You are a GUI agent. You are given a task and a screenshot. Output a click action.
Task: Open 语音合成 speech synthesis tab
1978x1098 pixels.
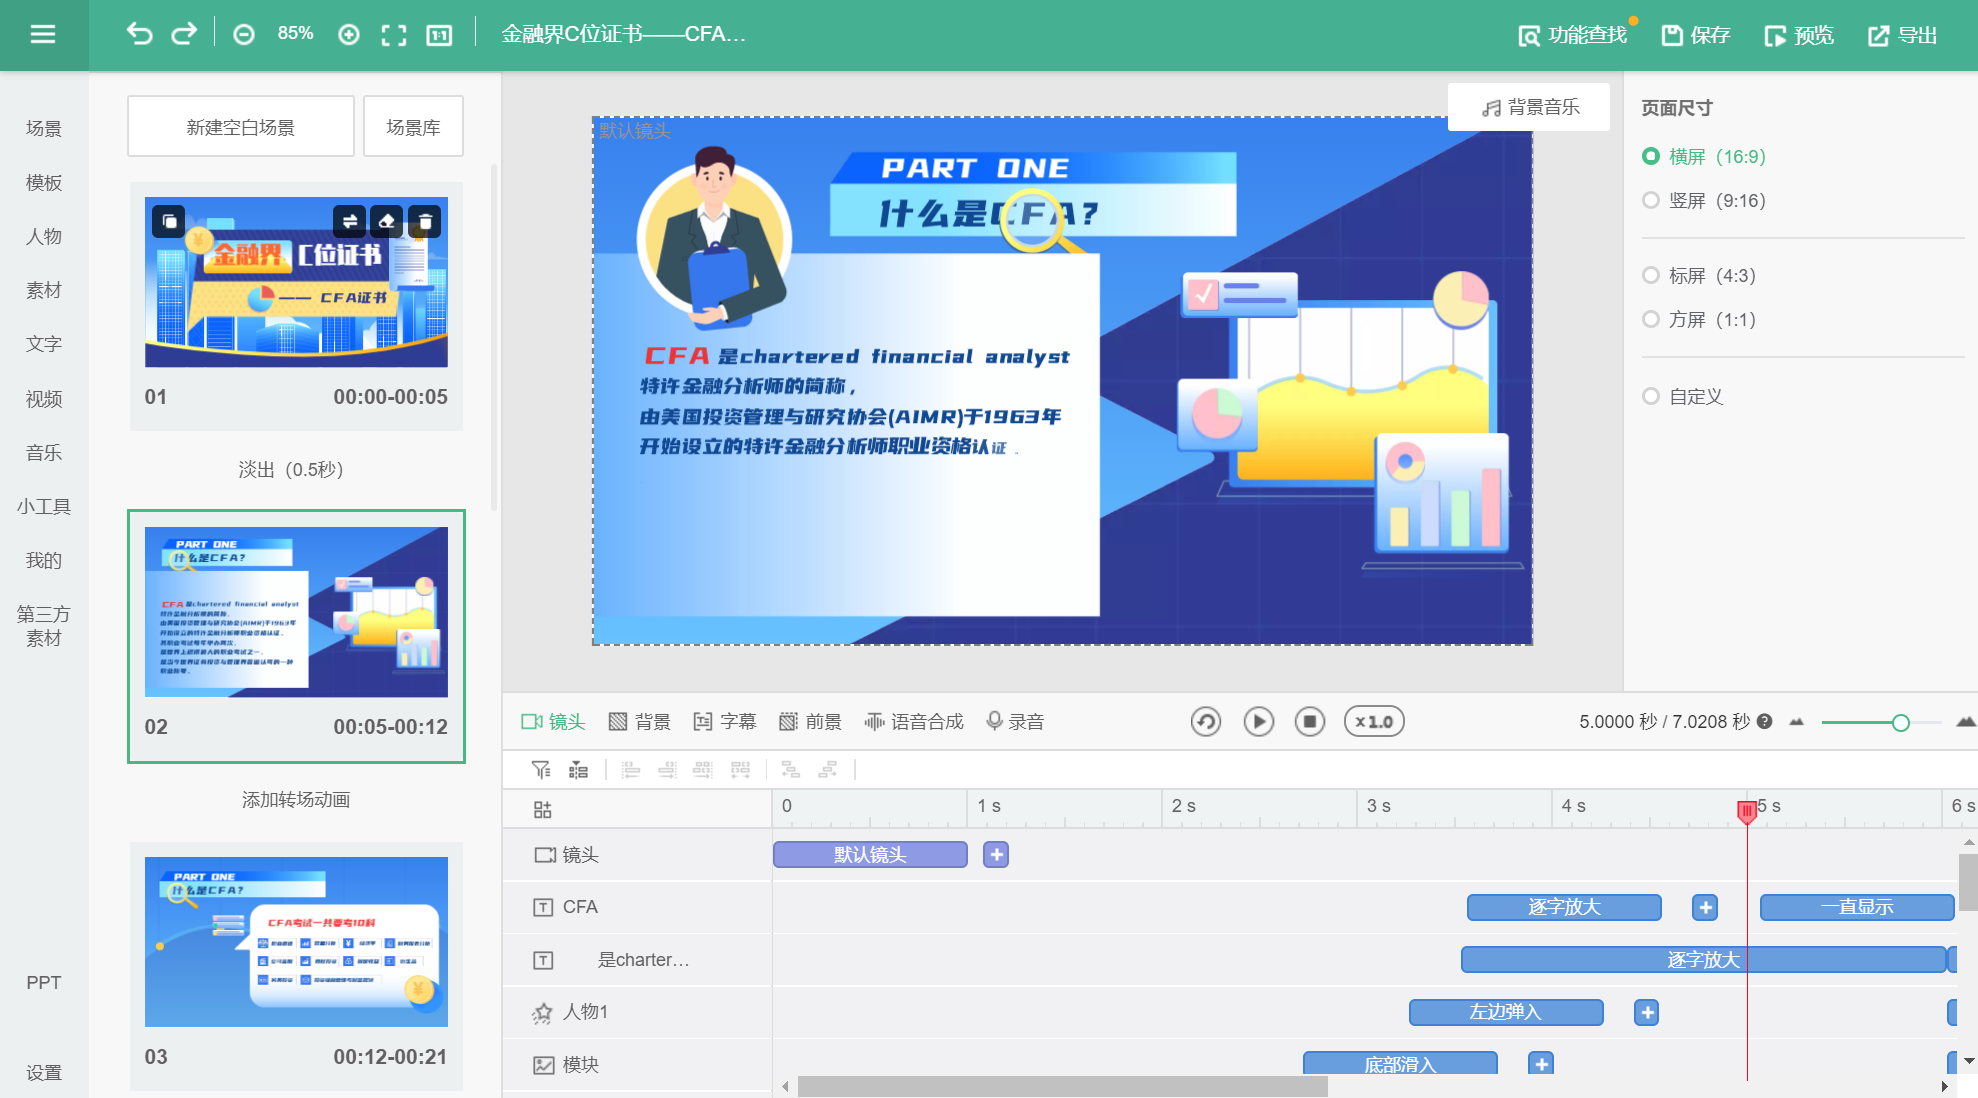(914, 721)
